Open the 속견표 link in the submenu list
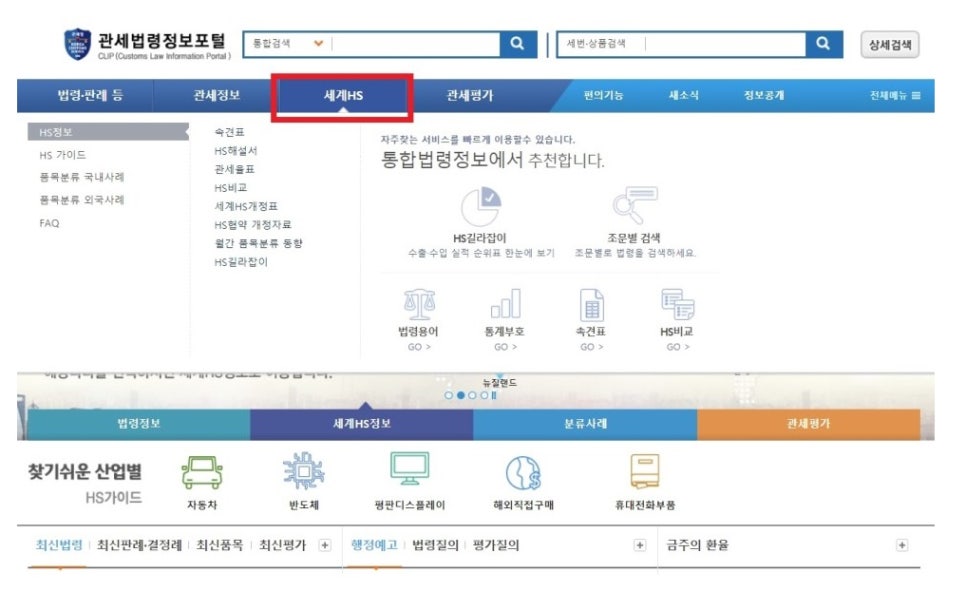 (x=229, y=132)
